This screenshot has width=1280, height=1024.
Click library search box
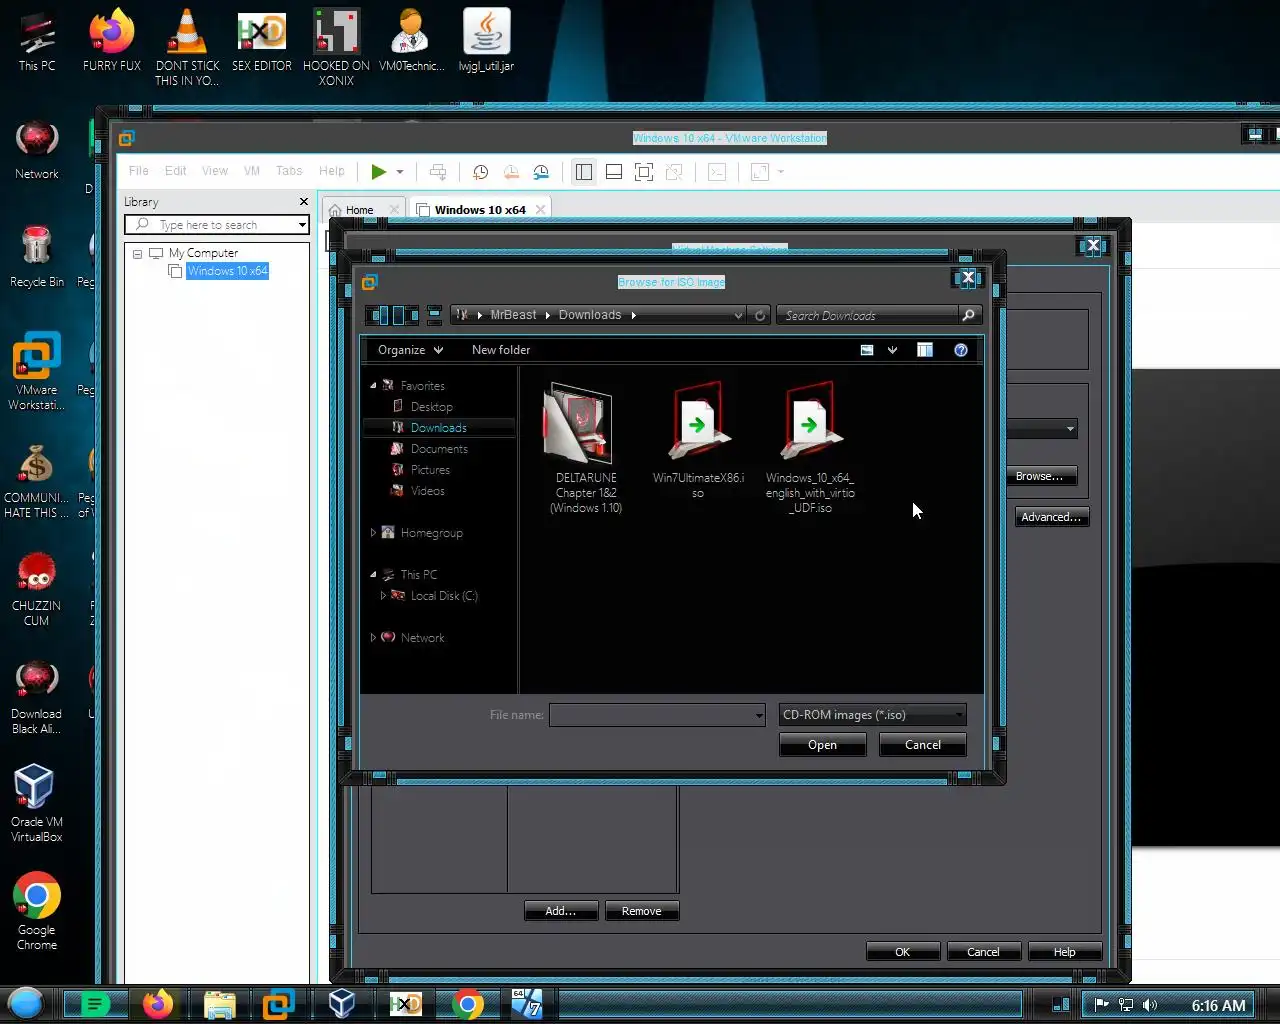click(x=217, y=225)
